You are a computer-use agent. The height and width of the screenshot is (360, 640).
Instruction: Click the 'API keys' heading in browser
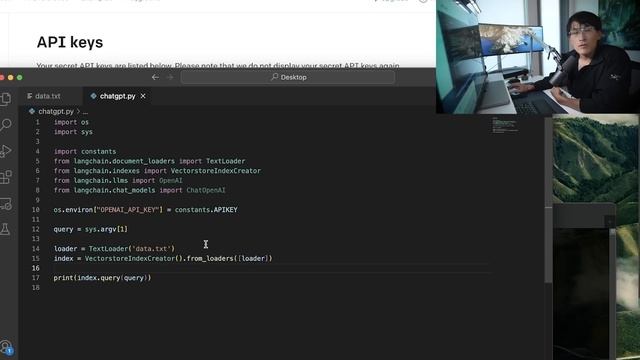[x=70, y=42]
